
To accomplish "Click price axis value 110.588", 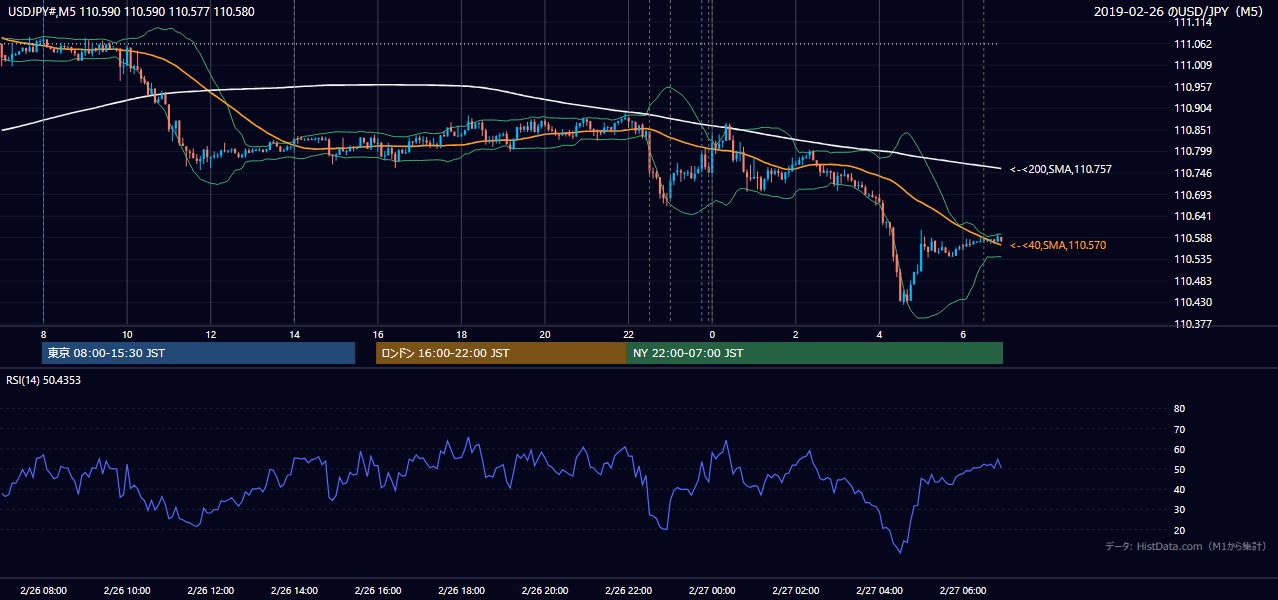I will pyautogui.click(x=1193, y=238).
